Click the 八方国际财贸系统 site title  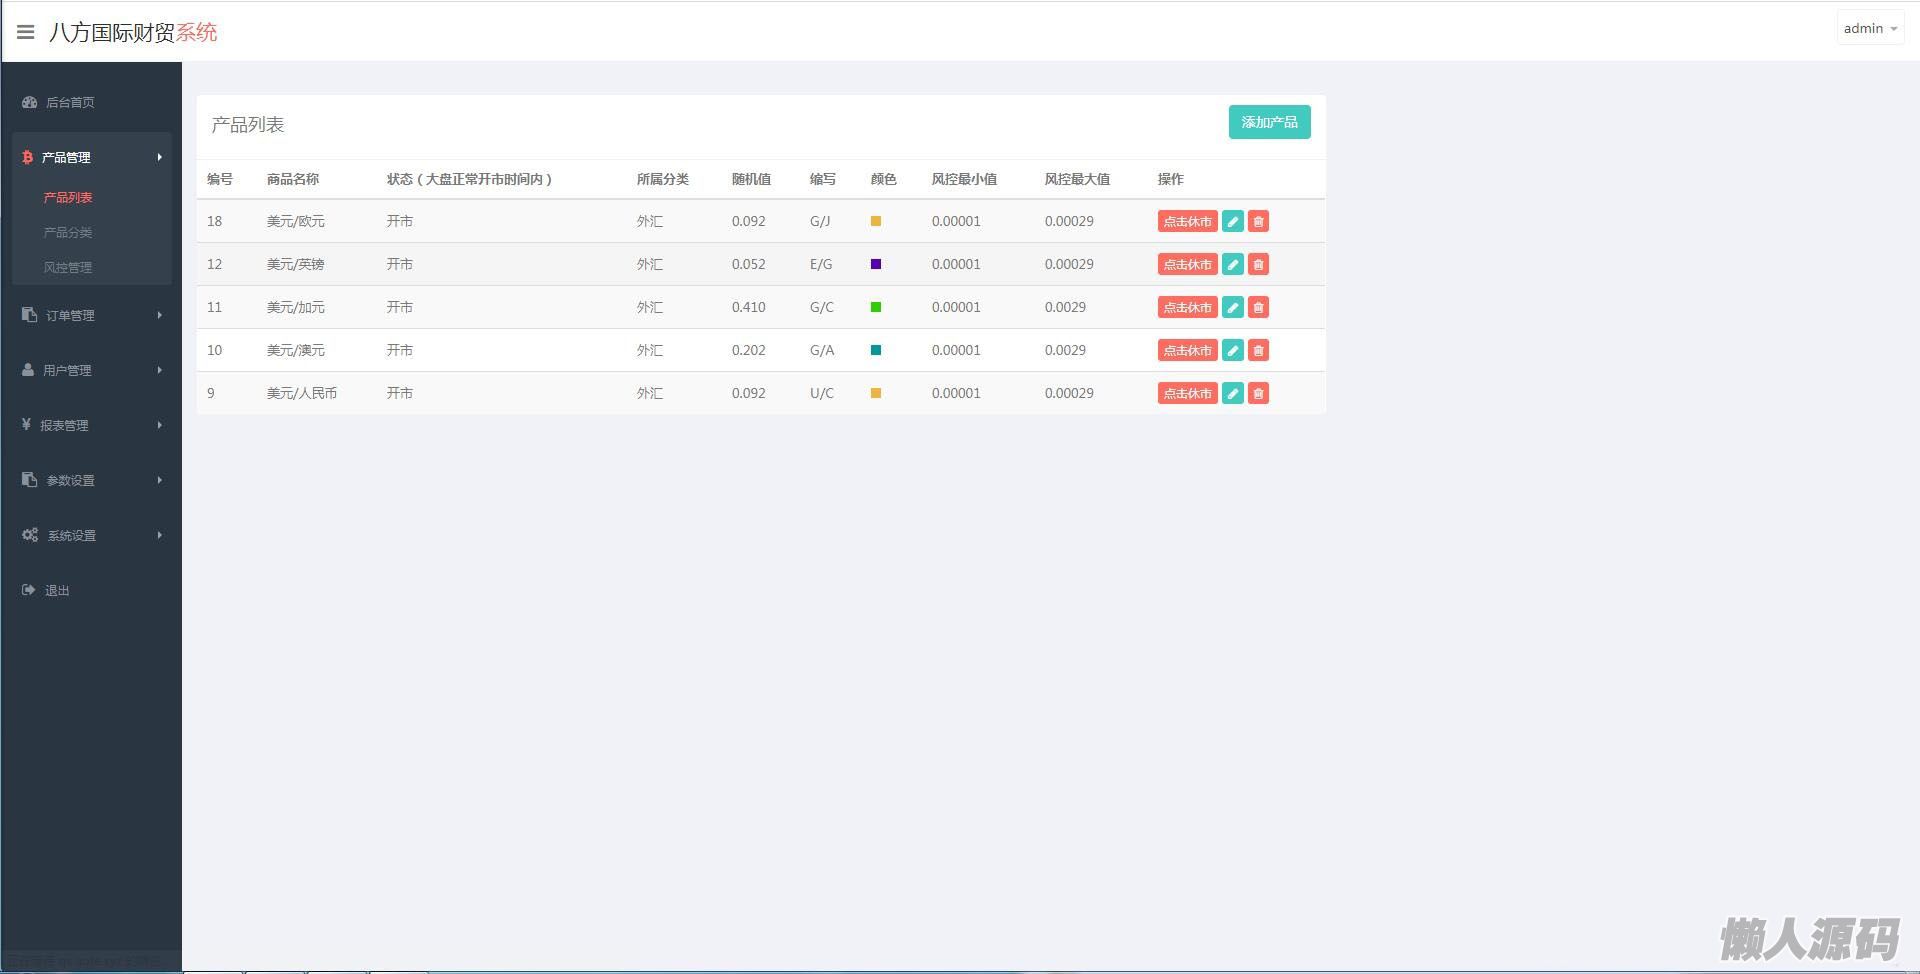pyautogui.click(x=133, y=32)
